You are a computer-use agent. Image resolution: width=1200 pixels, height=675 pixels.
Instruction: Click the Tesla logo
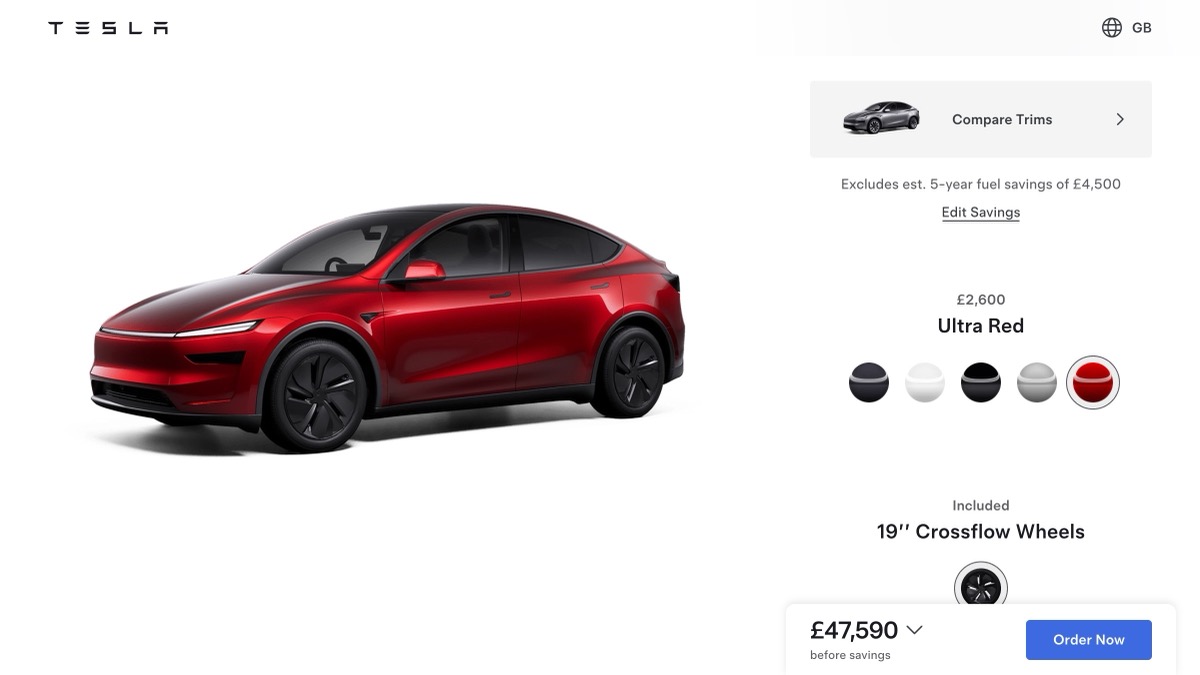tap(108, 28)
